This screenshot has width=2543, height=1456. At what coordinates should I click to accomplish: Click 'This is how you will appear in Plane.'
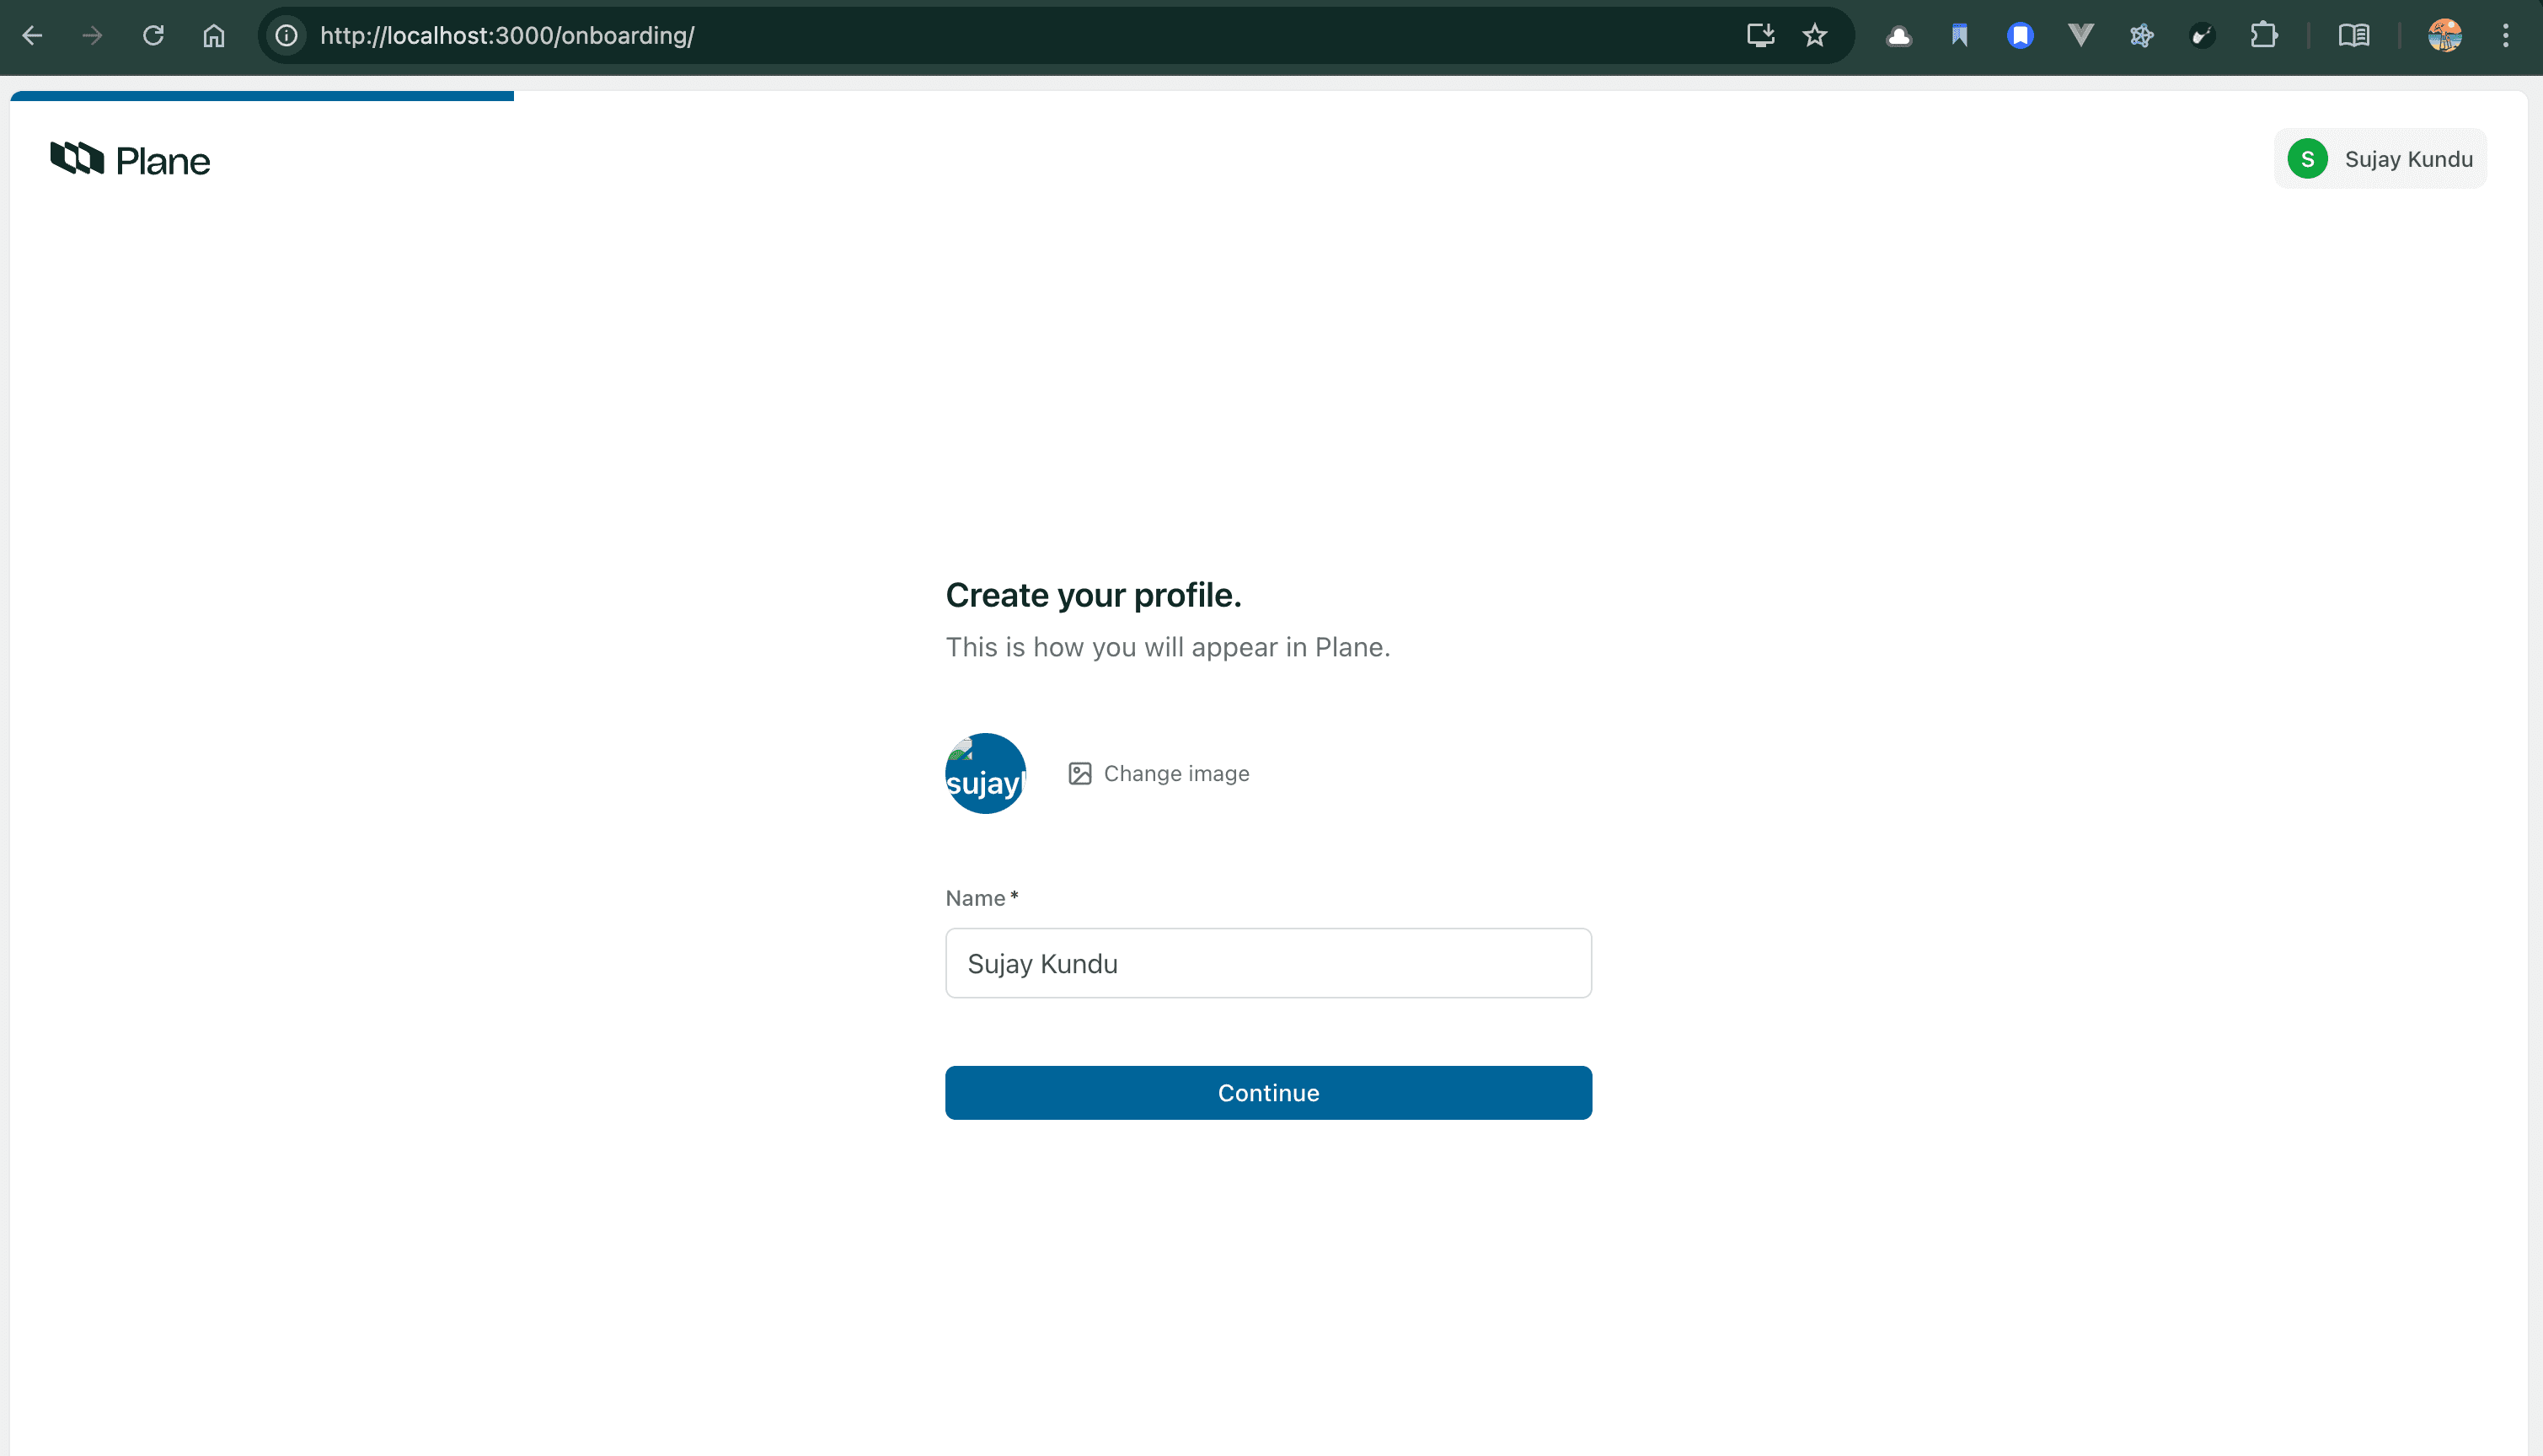(x=1167, y=647)
